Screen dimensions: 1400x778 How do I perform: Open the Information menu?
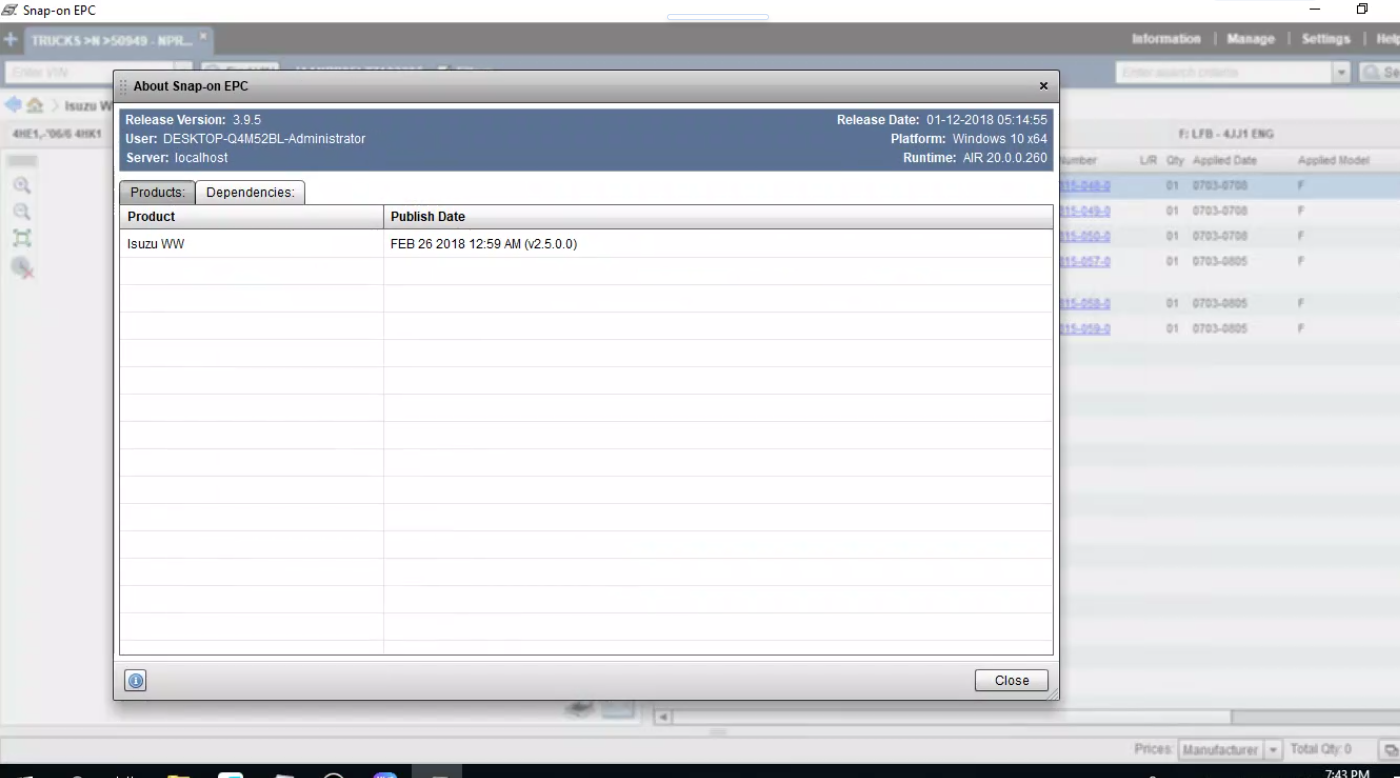click(x=1166, y=39)
